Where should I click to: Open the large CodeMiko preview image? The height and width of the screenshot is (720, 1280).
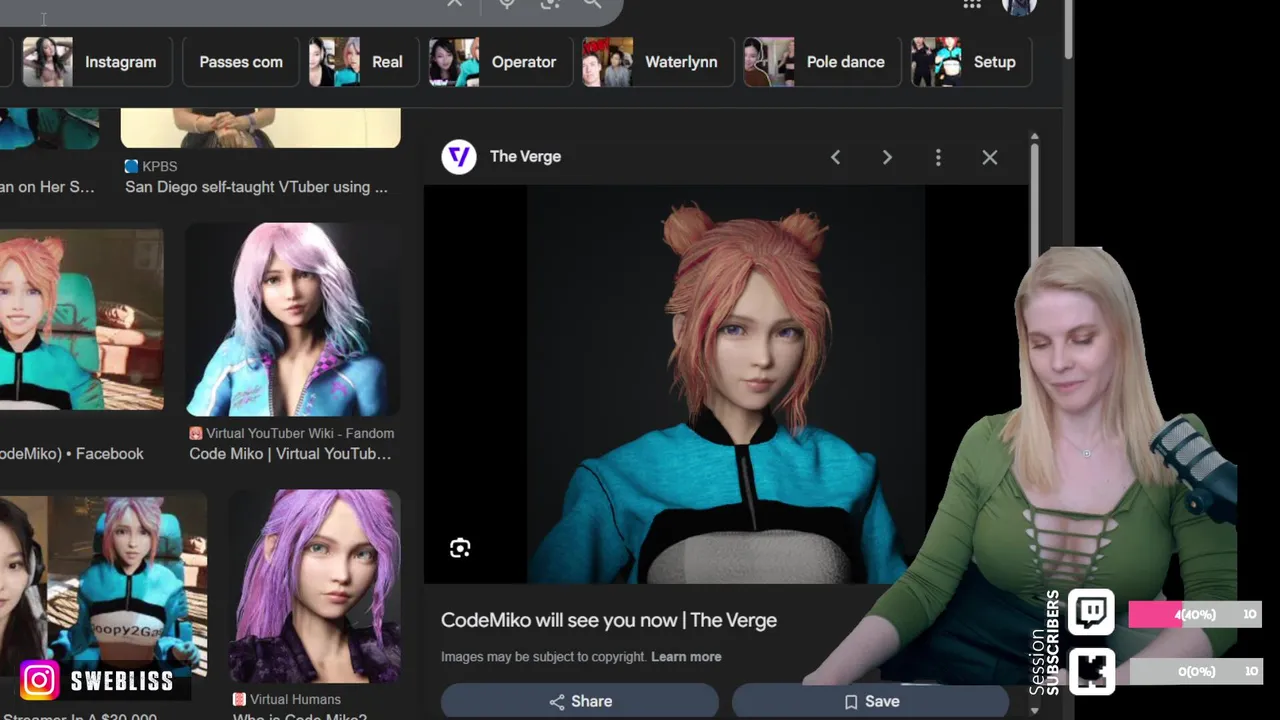pos(726,384)
